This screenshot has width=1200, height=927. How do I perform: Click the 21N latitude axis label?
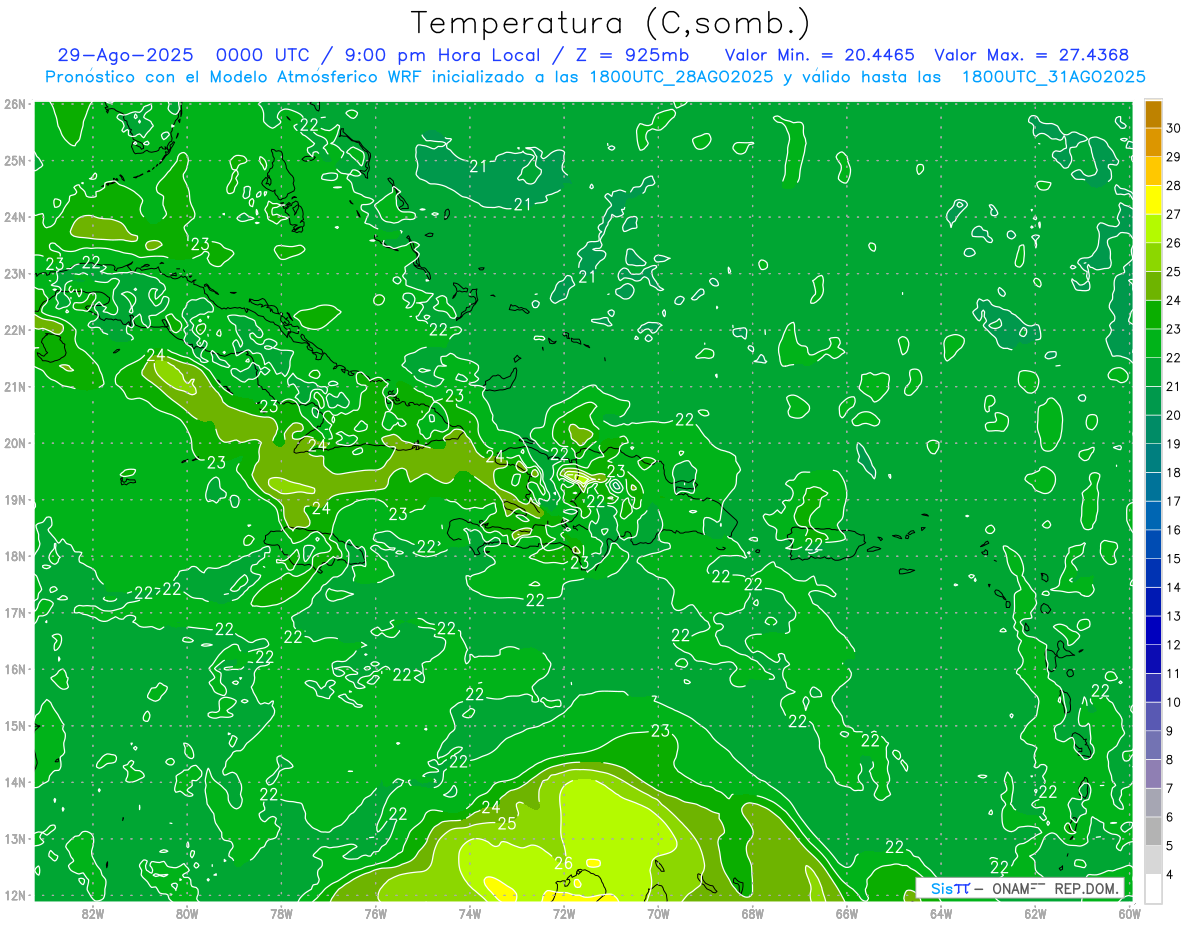click(14, 386)
